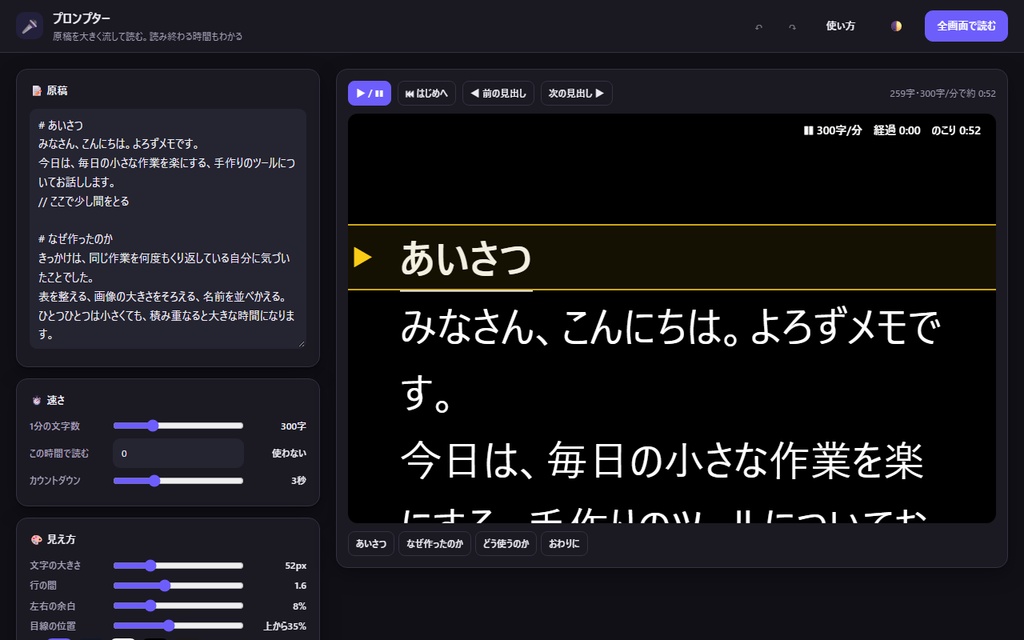1024x640 pixels.
Task: Click the 8% margin value
Action: tap(300, 606)
